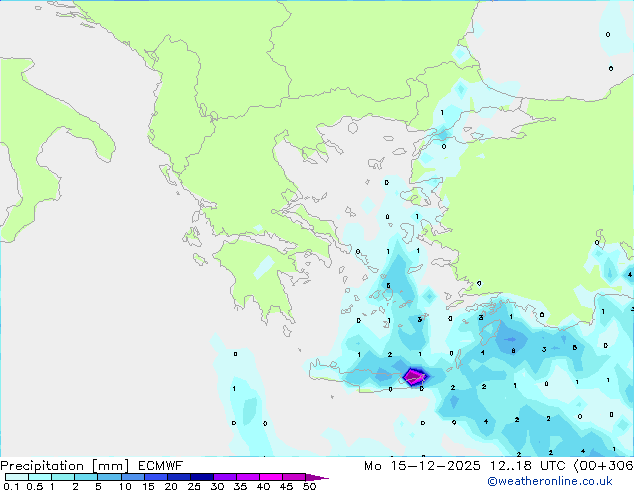Click the legend label 30

tap(217, 486)
